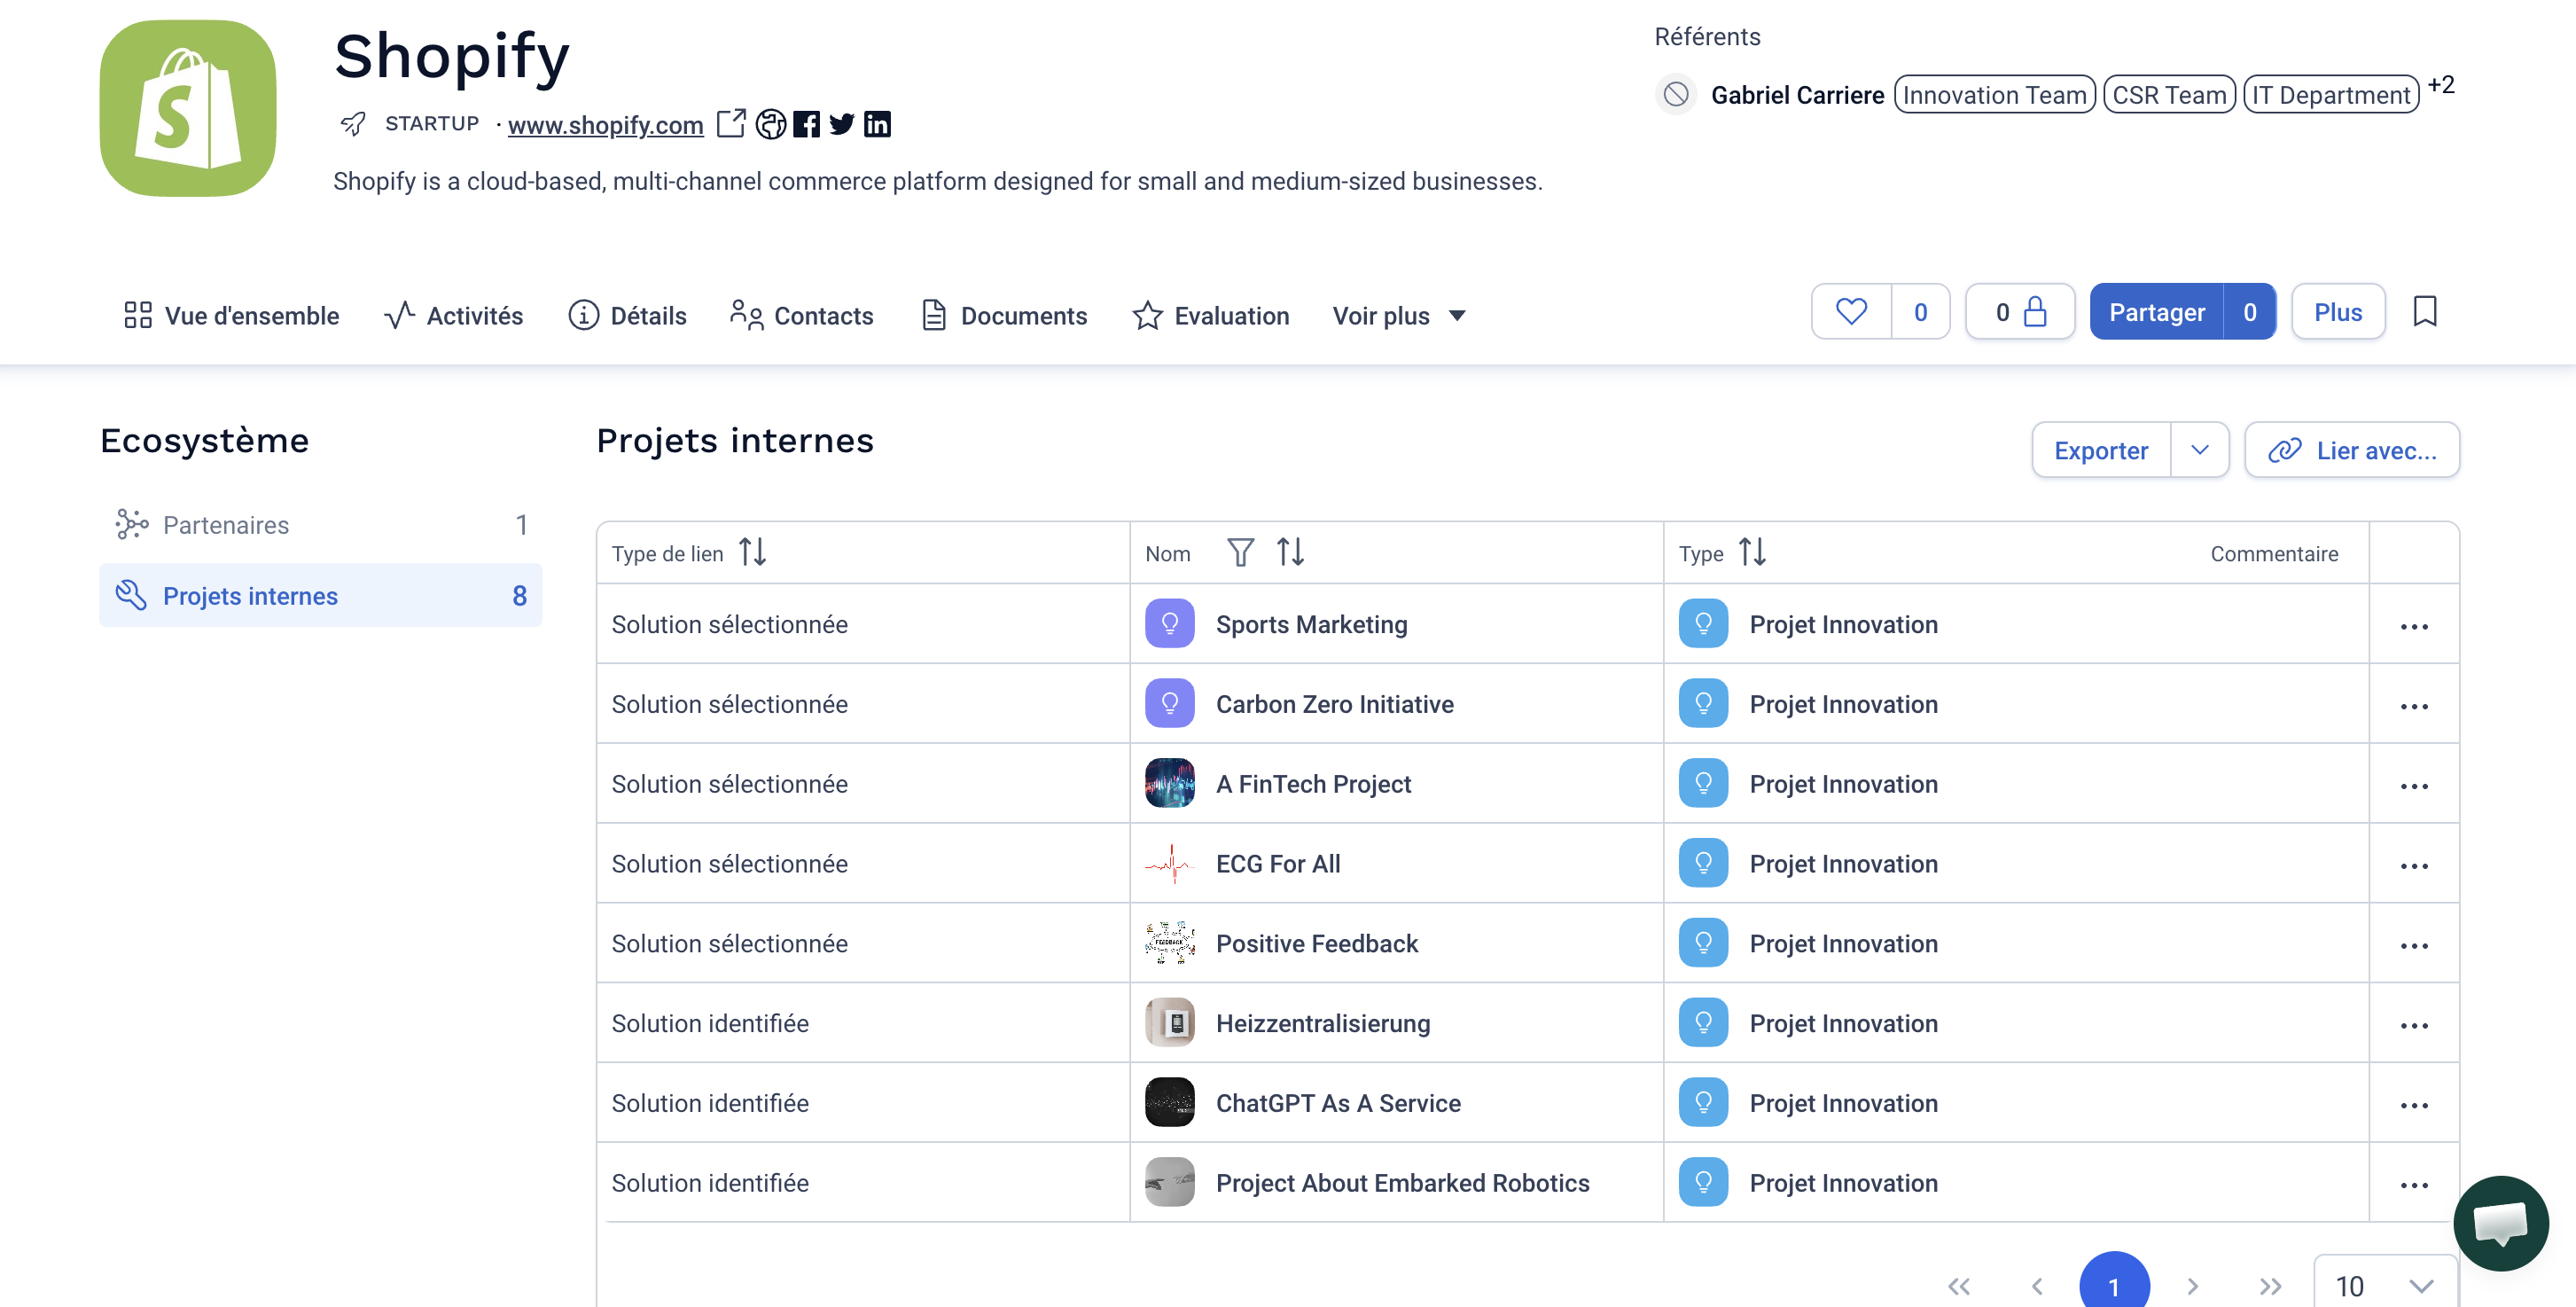Viewport: 2576px width, 1307px height.
Task: Visit the www.shopify.com link
Action: pyautogui.click(x=606, y=125)
